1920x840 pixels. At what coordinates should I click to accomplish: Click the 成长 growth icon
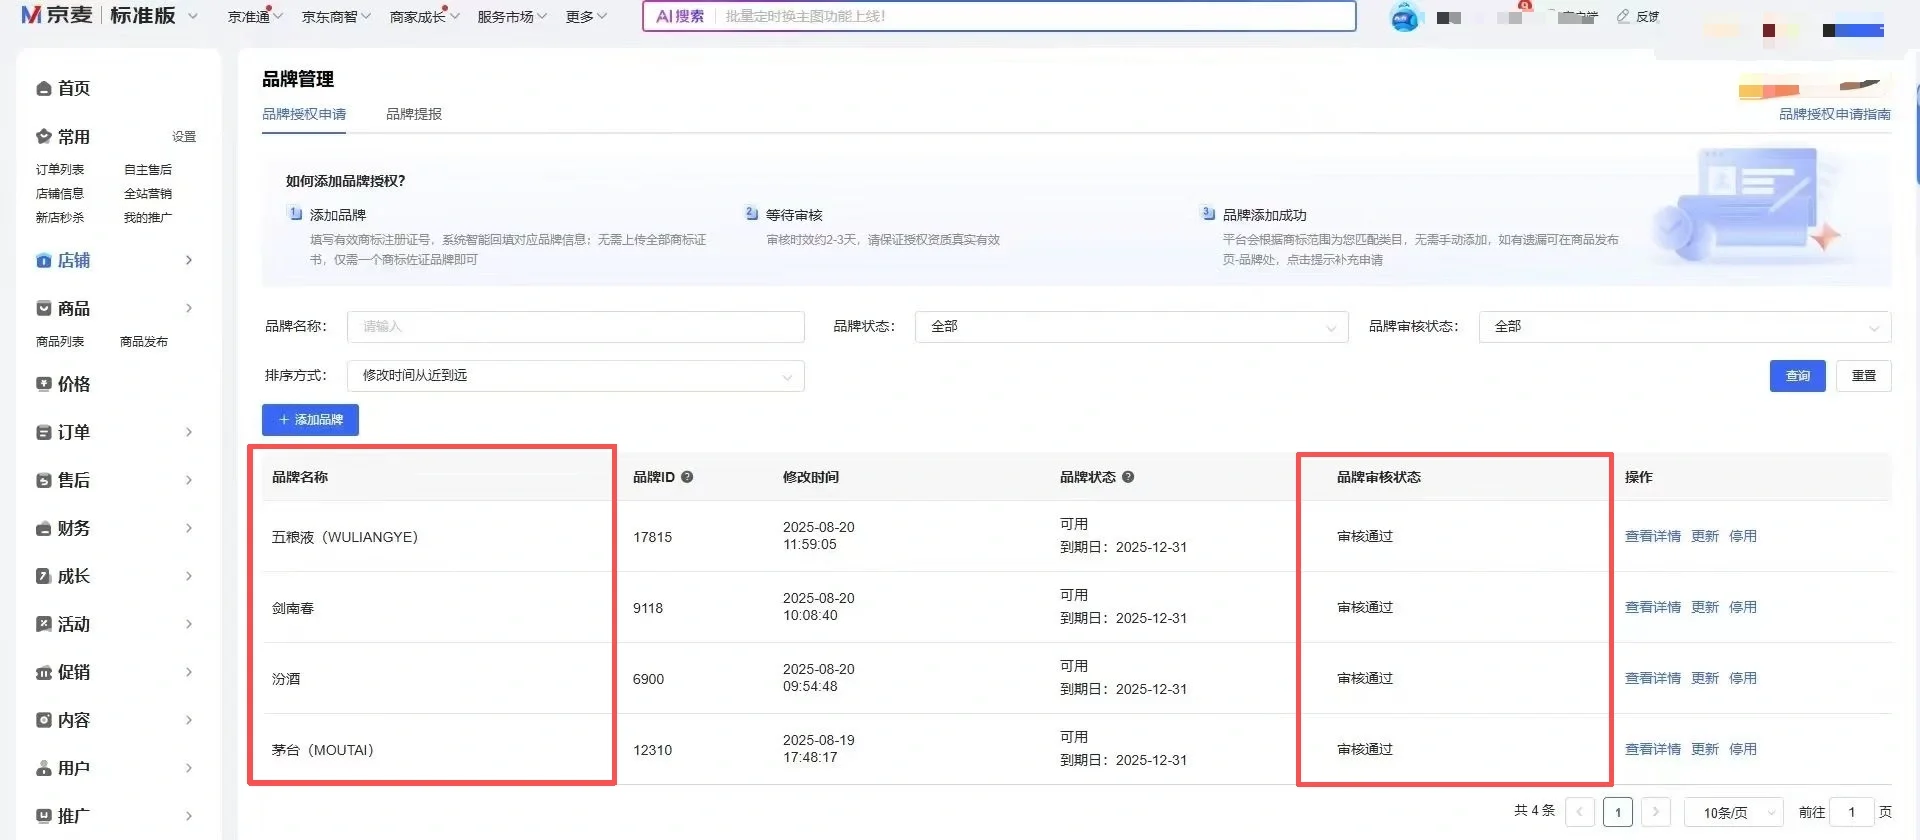click(x=44, y=576)
